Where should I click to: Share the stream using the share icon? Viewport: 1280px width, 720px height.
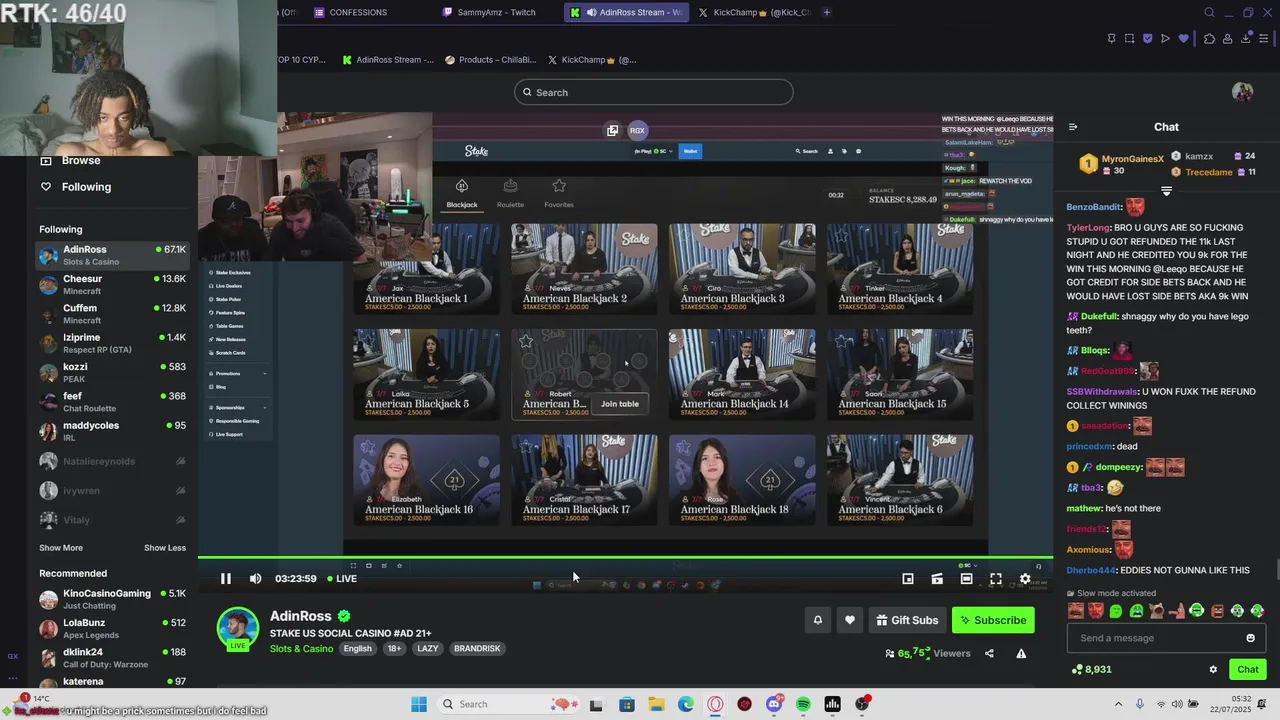point(989,654)
